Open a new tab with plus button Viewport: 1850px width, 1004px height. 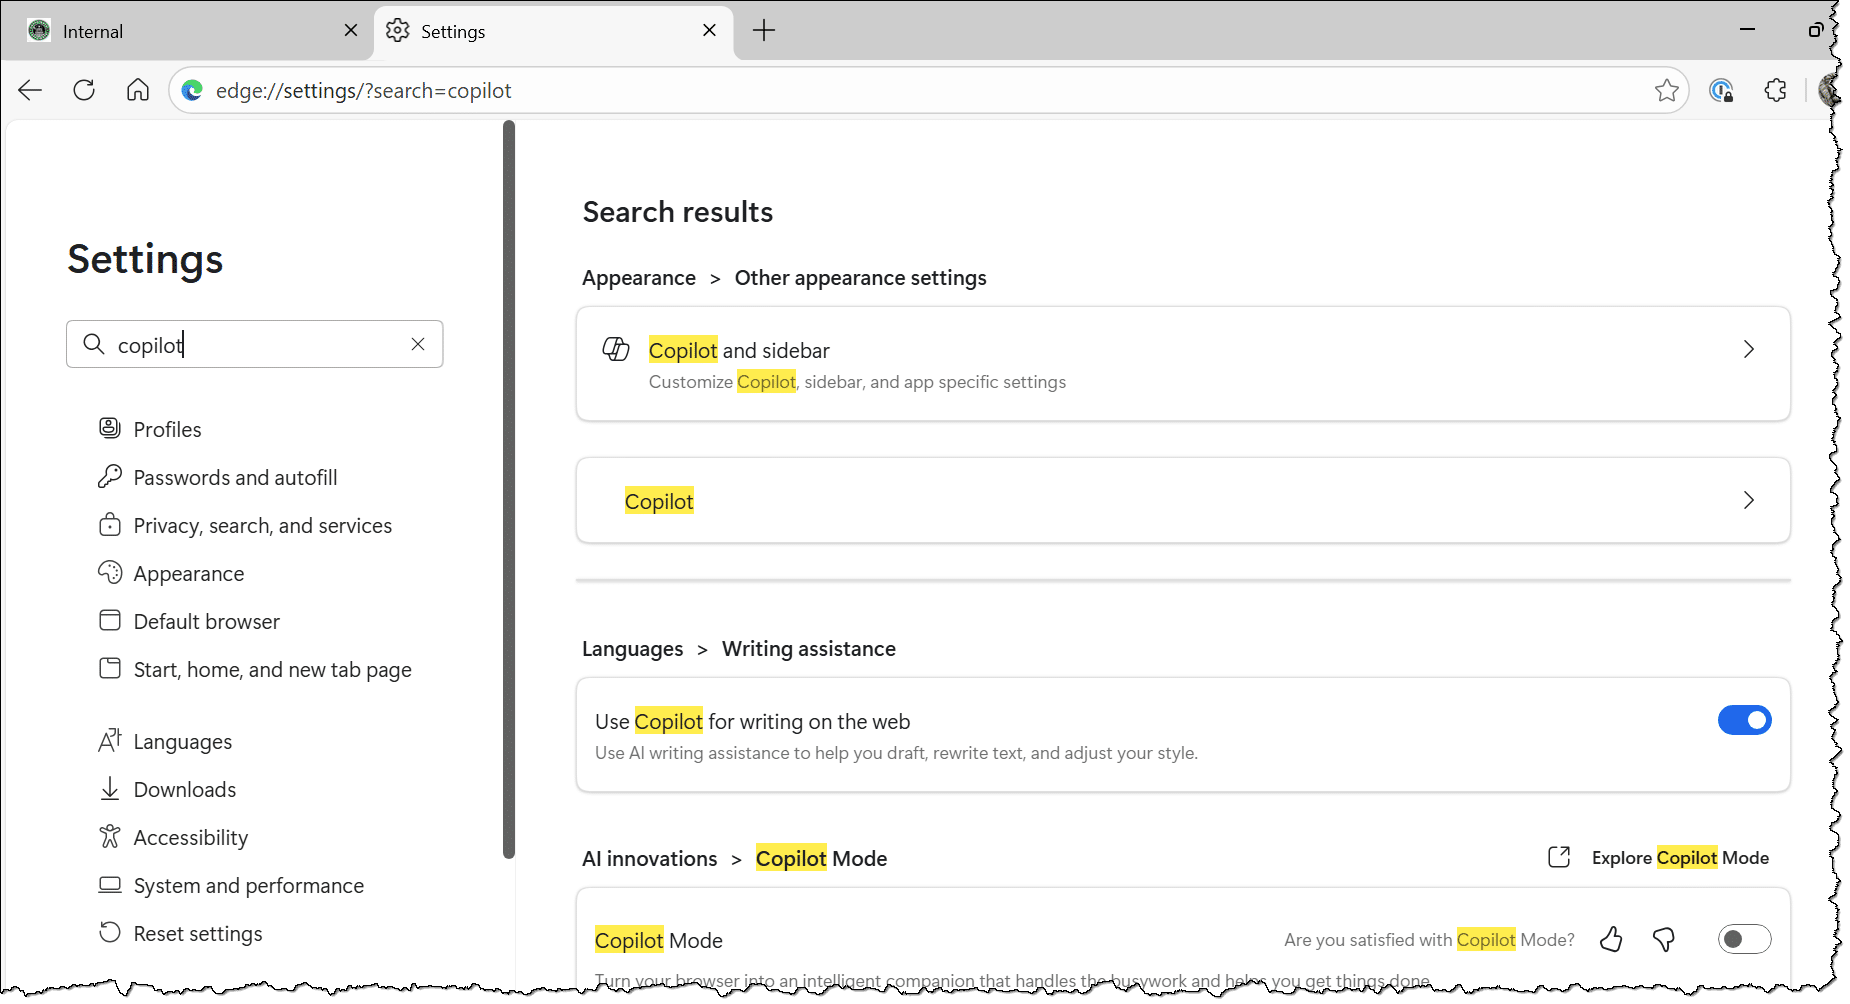click(764, 31)
